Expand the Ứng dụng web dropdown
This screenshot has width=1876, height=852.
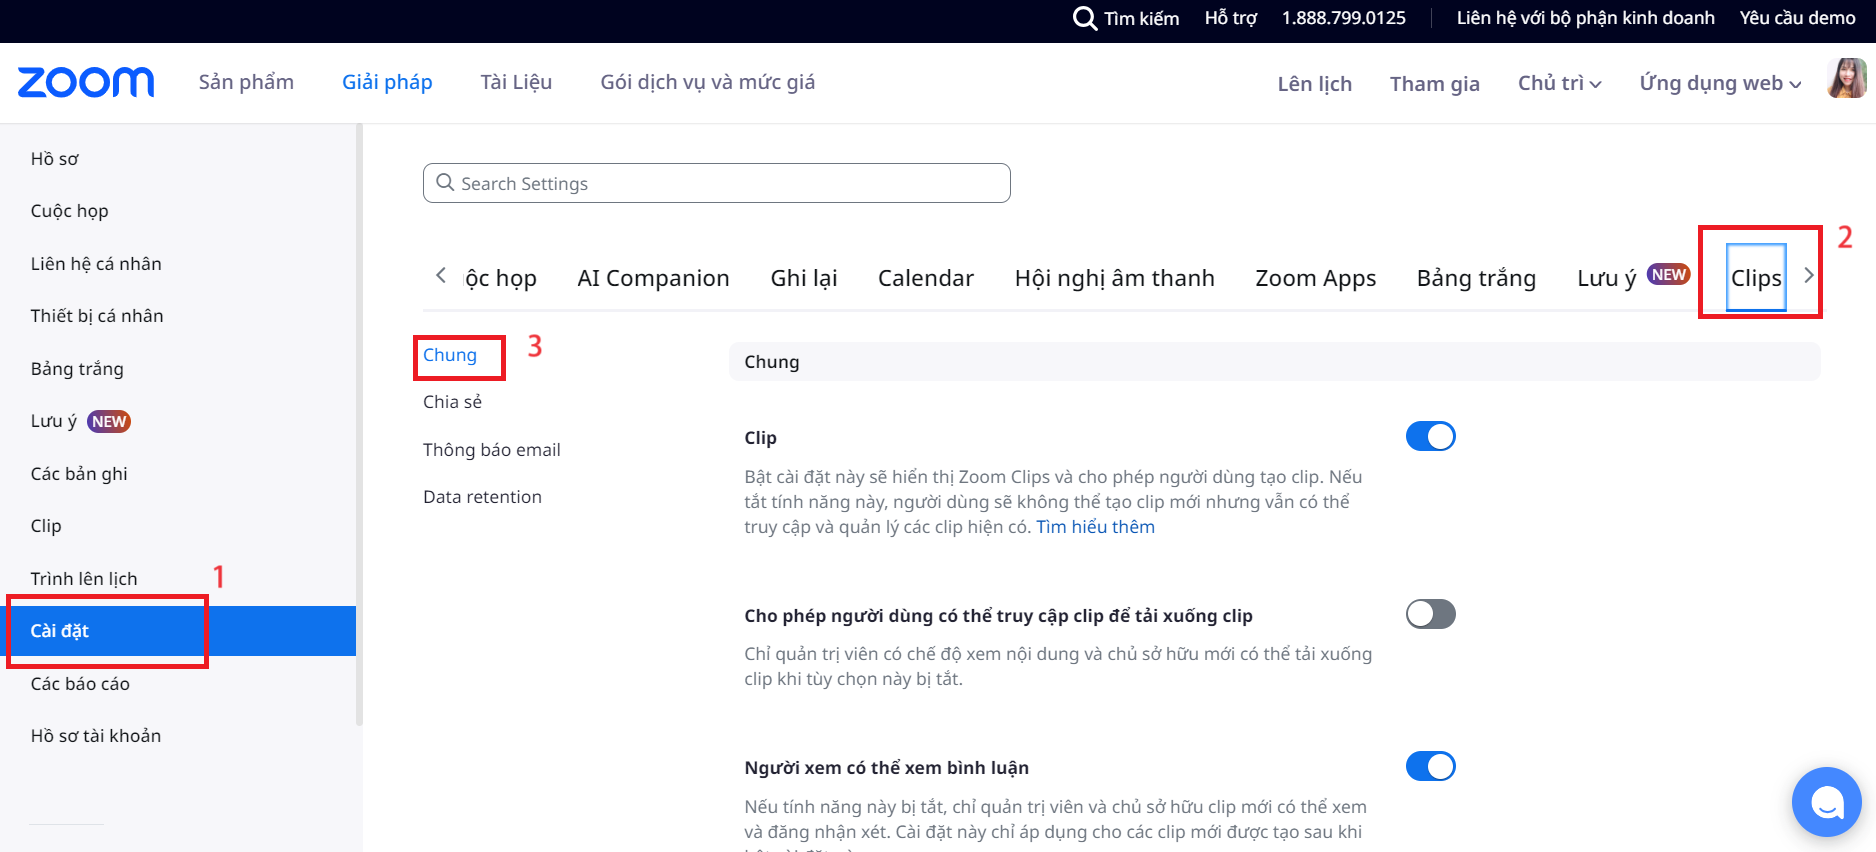point(1720,83)
